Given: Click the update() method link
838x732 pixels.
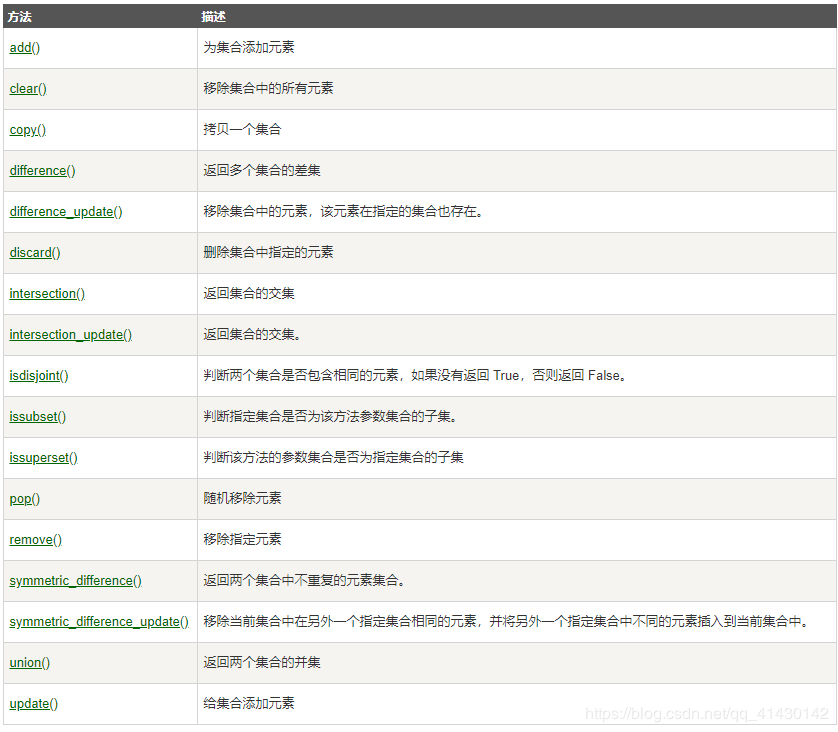Looking at the screenshot, I should (34, 704).
